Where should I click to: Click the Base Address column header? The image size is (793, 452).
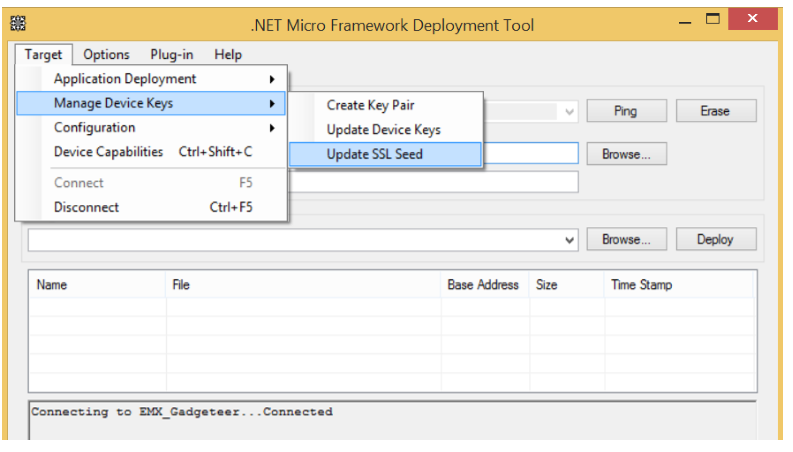click(485, 285)
